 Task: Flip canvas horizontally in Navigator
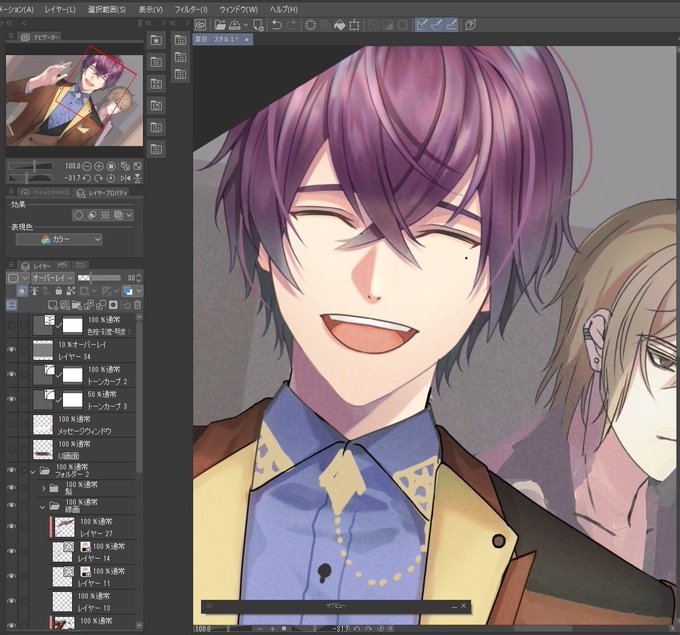pyautogui.click(x=125, y=178)
